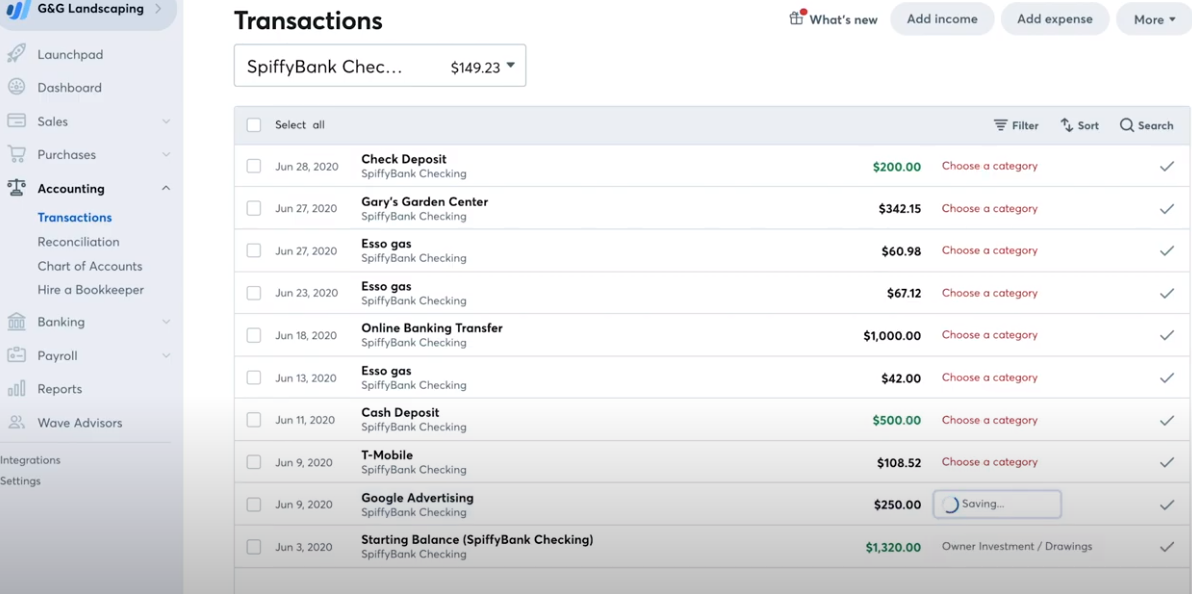This screenshot has height=594, width=1192.
Task: Open Reports via the bar chart icon
Action: point(17,388)
